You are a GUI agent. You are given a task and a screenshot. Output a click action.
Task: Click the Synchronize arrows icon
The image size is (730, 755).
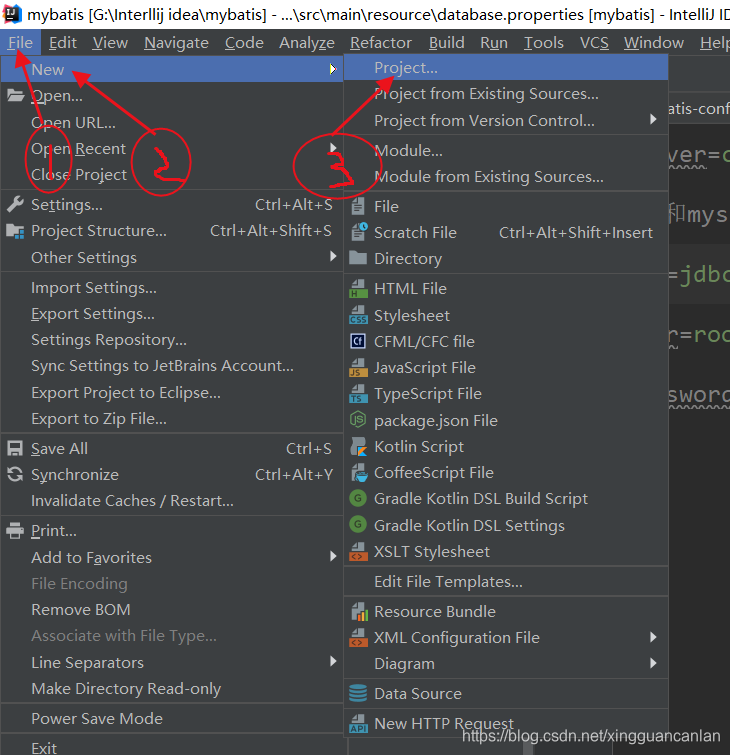tap(15, 475)
